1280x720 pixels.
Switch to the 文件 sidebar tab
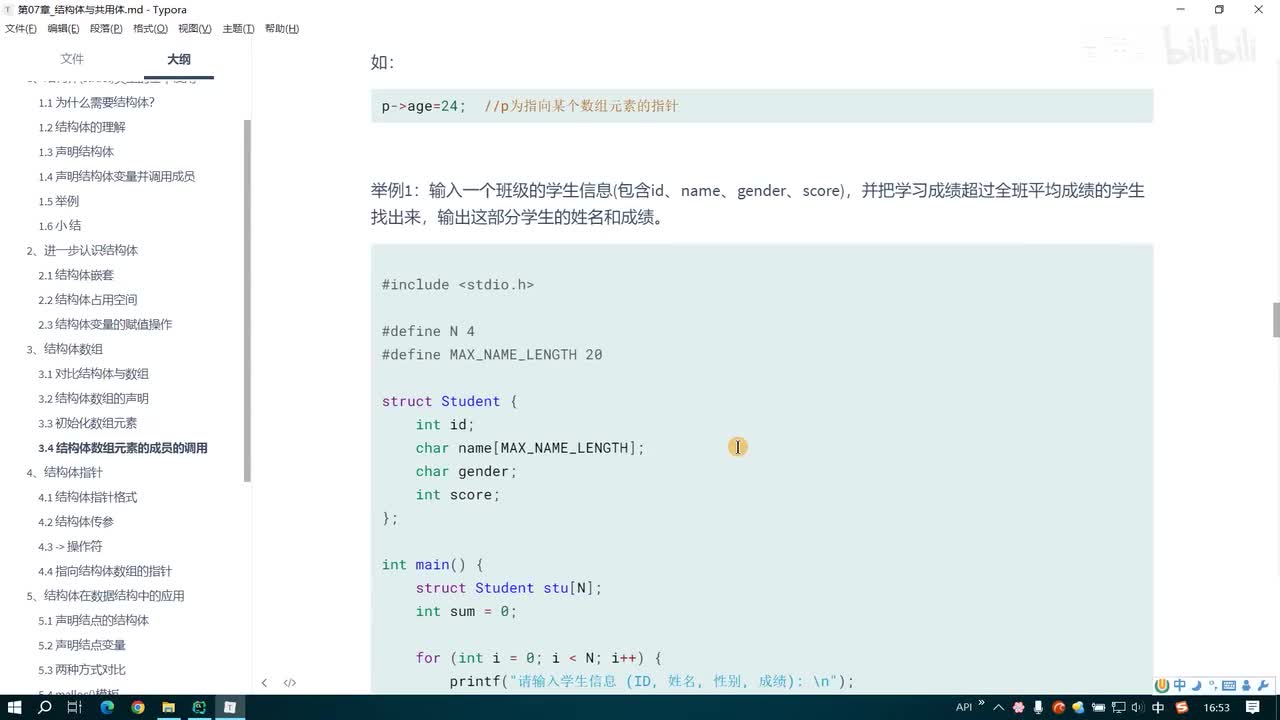tap(72, 59)
